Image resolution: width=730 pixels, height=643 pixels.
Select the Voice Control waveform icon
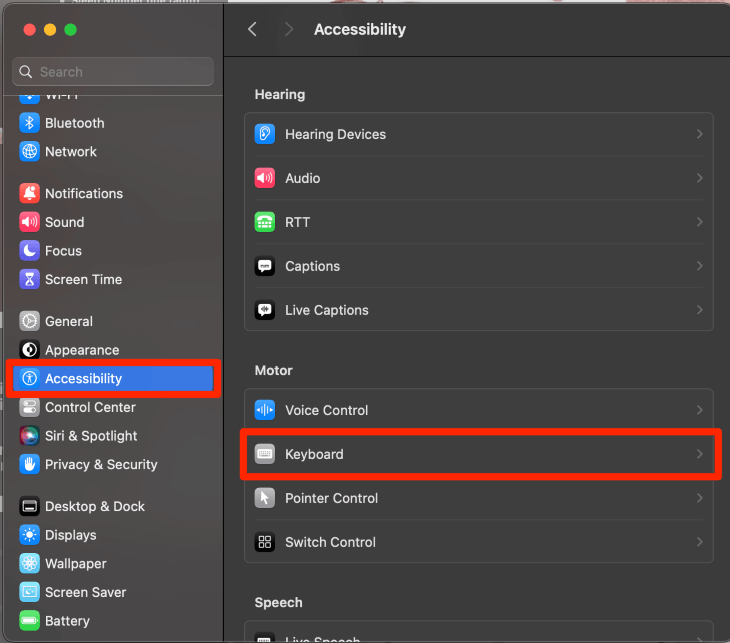265,410
